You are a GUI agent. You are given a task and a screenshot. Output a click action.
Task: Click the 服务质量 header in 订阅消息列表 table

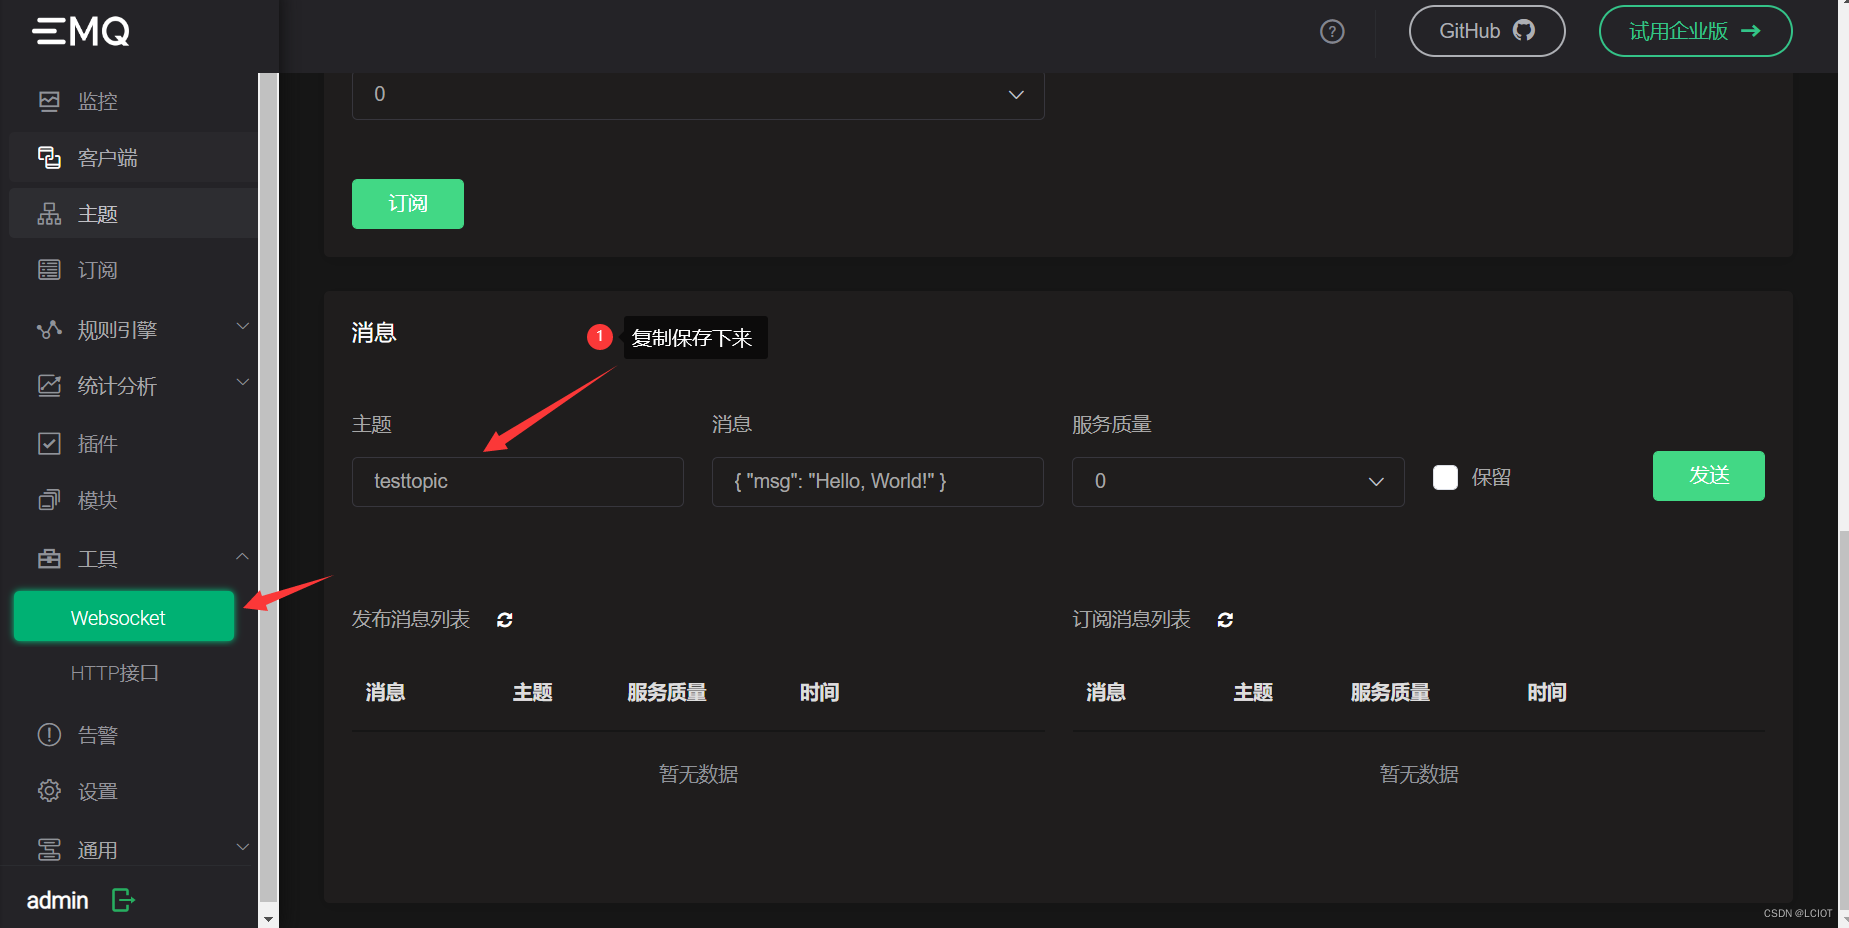[1390, 692]
